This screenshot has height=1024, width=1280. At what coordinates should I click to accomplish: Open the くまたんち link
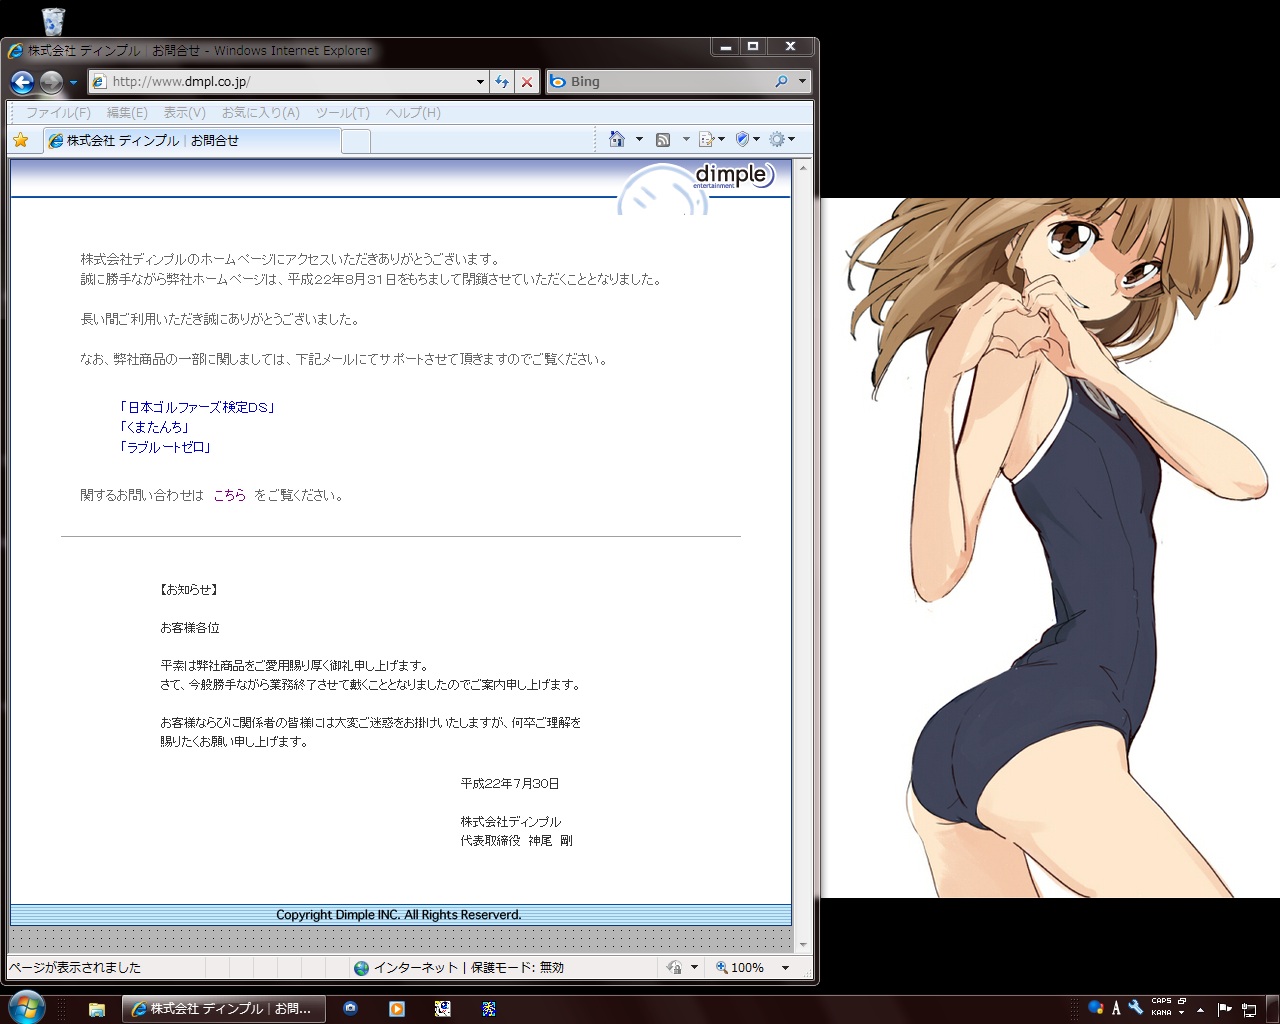click(154, 427)
